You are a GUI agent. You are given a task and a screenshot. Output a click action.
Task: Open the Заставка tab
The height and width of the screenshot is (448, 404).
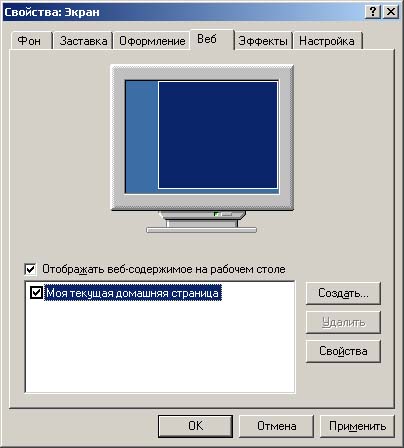(x=83, y=41)
